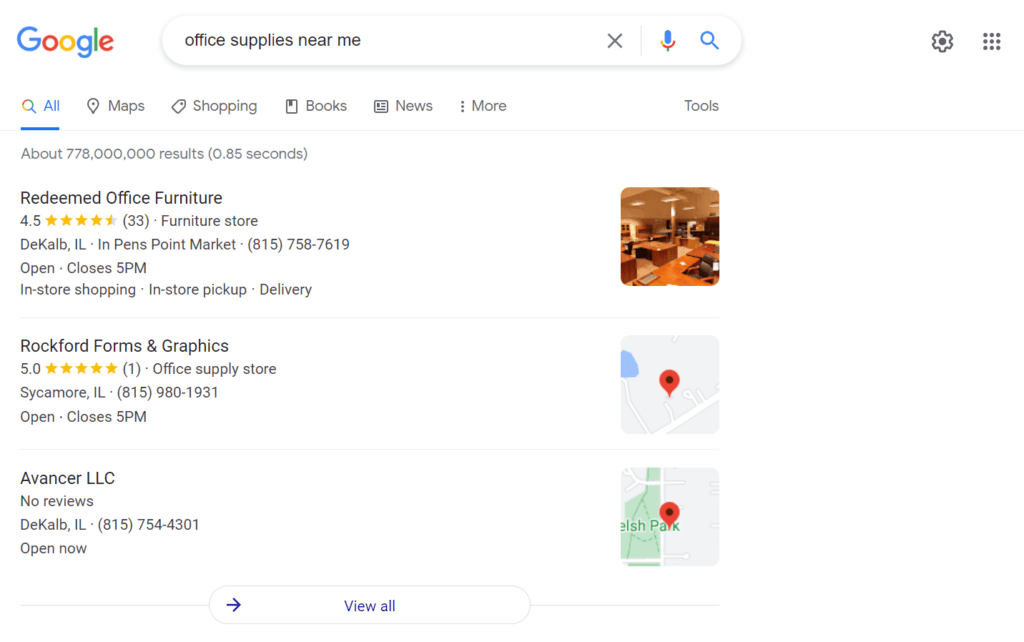
Task: Open the Rockford Forms & Graphics listing
Action: coord(124,345)
